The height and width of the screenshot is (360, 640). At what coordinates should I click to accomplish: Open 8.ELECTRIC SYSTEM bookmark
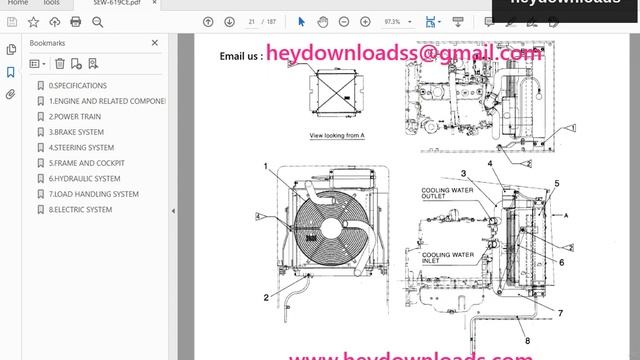pos(80,210)
